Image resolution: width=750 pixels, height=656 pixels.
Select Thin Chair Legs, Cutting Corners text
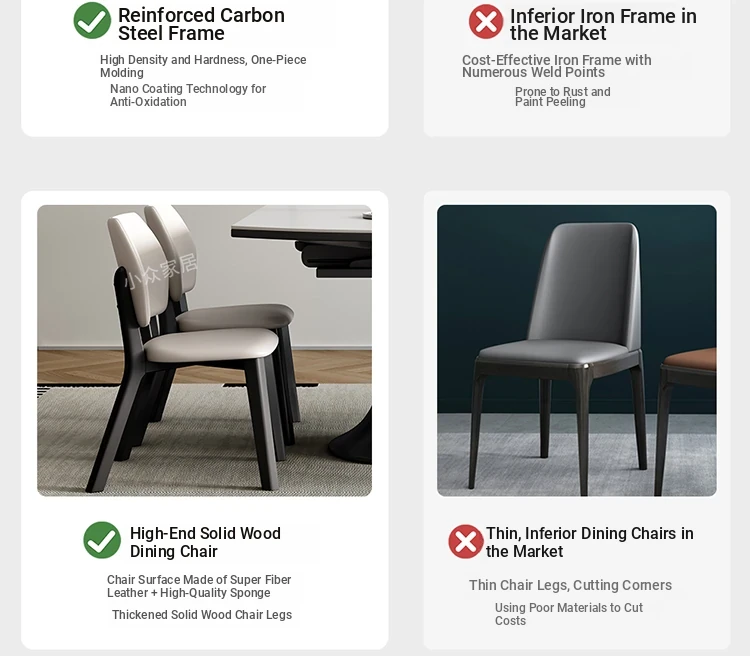[x=570, y=585]
